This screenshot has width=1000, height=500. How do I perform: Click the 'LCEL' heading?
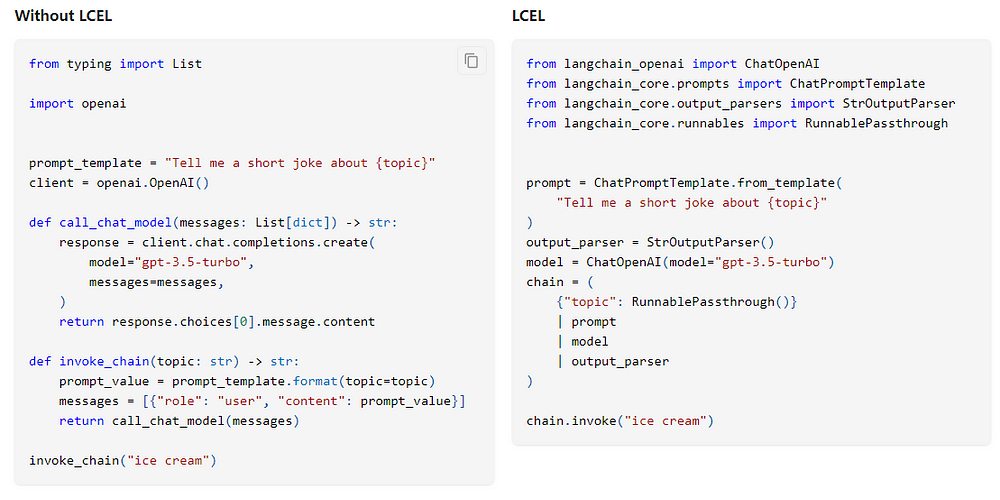coord(528,17)
